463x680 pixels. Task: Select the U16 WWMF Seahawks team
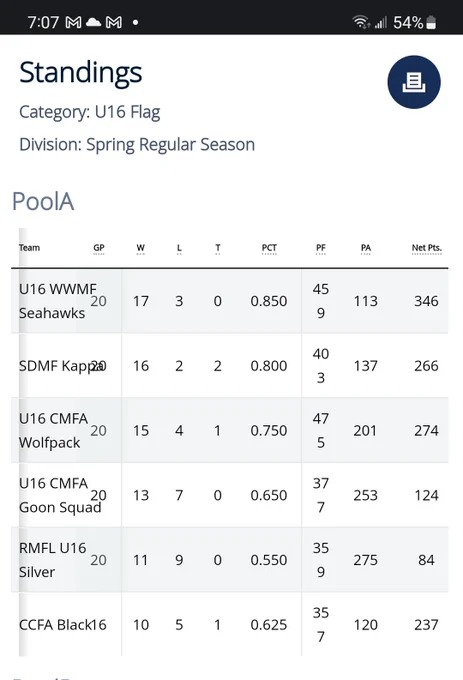[58, 301]
